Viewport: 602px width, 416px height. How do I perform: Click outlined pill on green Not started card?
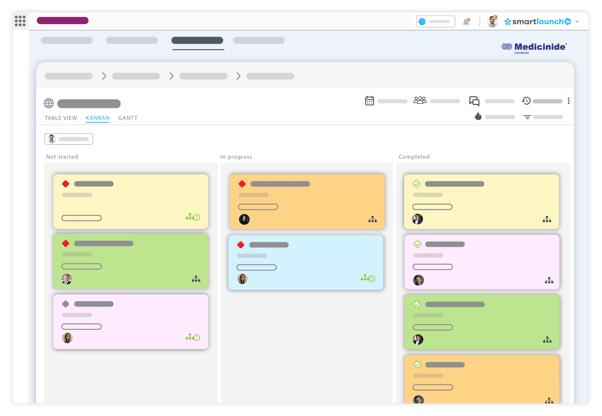81,266
